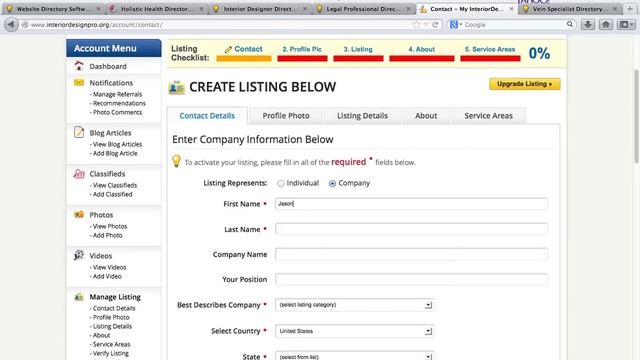Screen dimensions: 640x360
Task: Go to browser home page icon
Action: (x=606, y=24)
